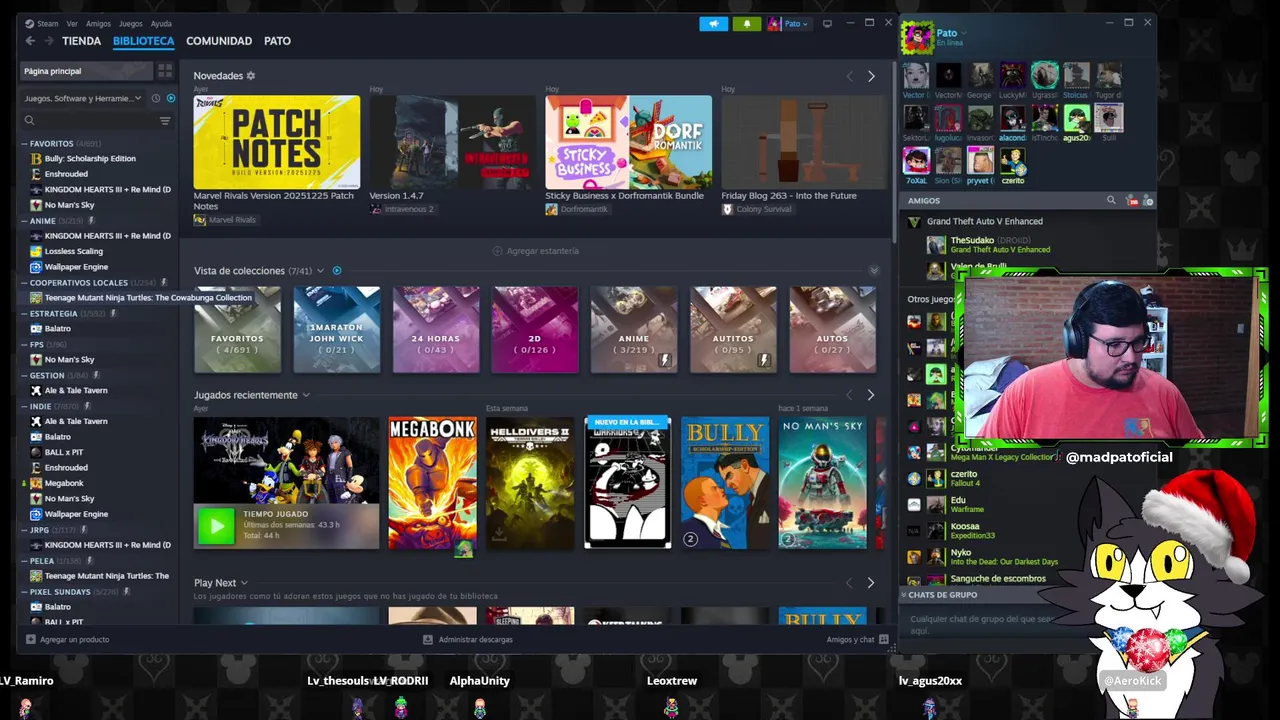This screenshot has width=1280, height=720.
Task: Click next arrow in Novedades shelf
Action: point(871,76)
